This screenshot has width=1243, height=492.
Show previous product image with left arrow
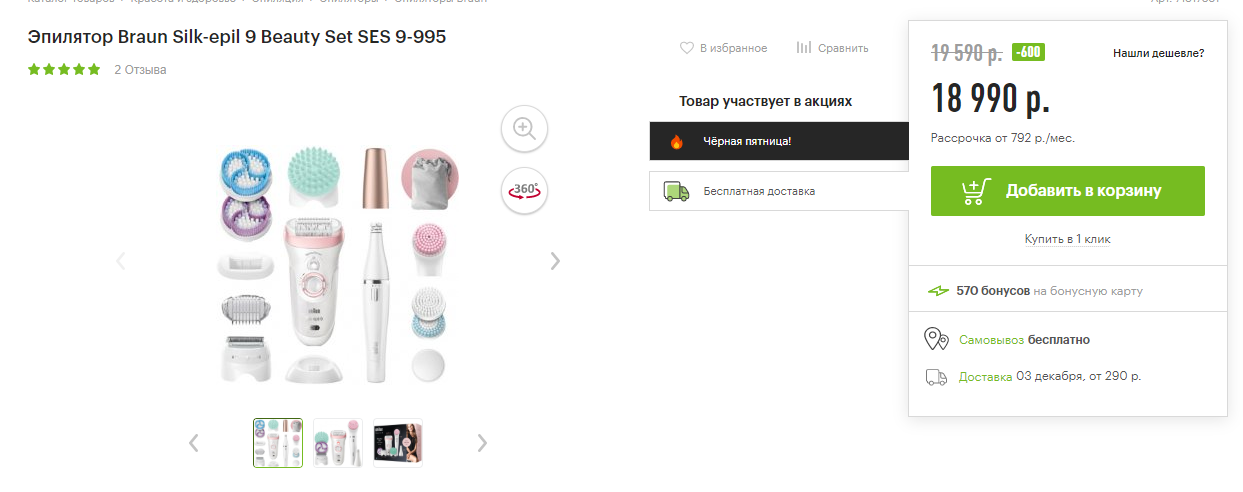[121, 261]
